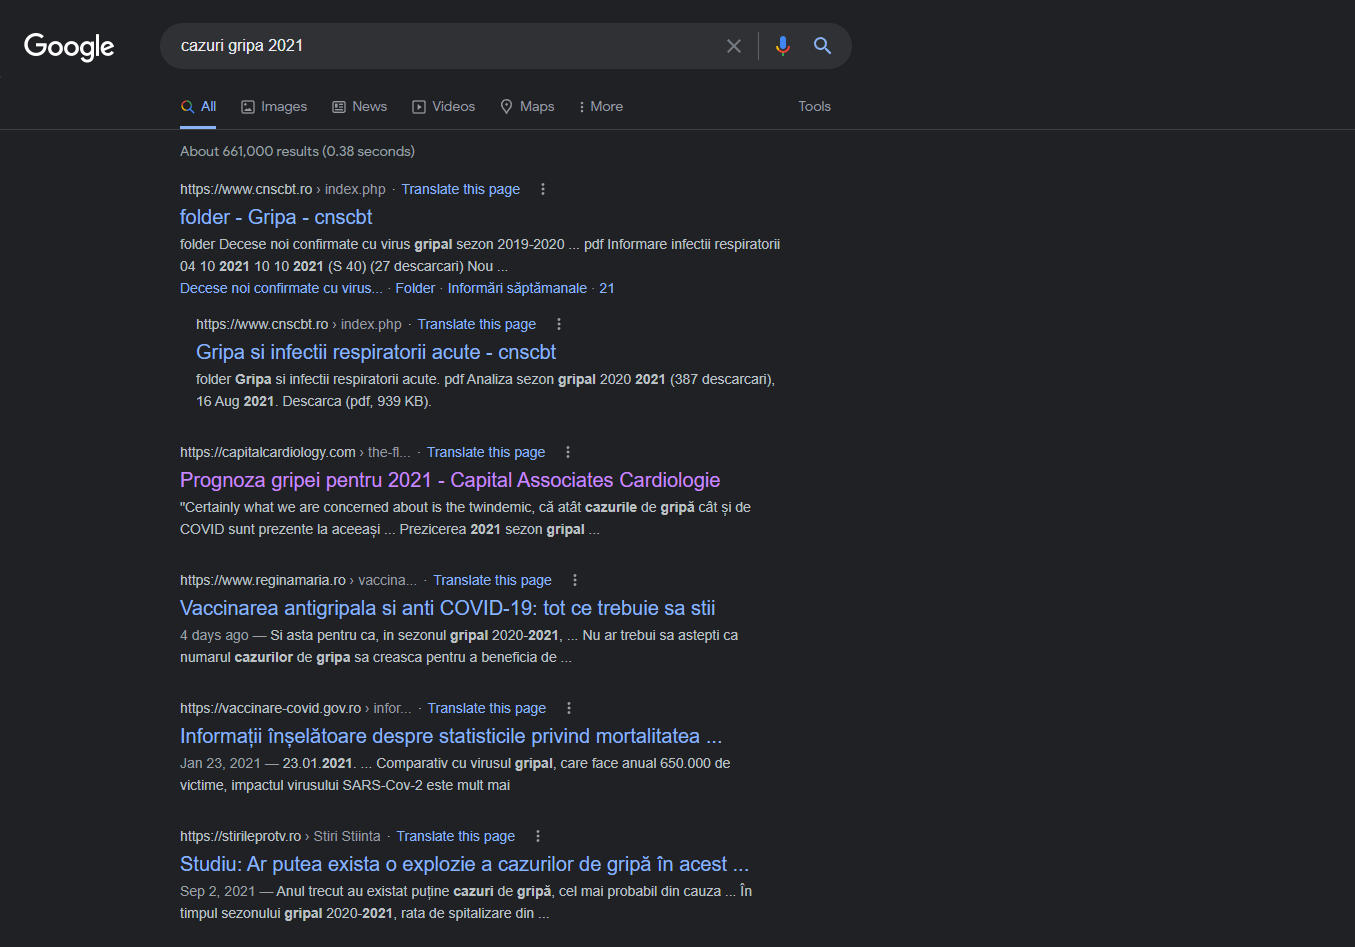Go to the Videos tab

tap(443, 106)
